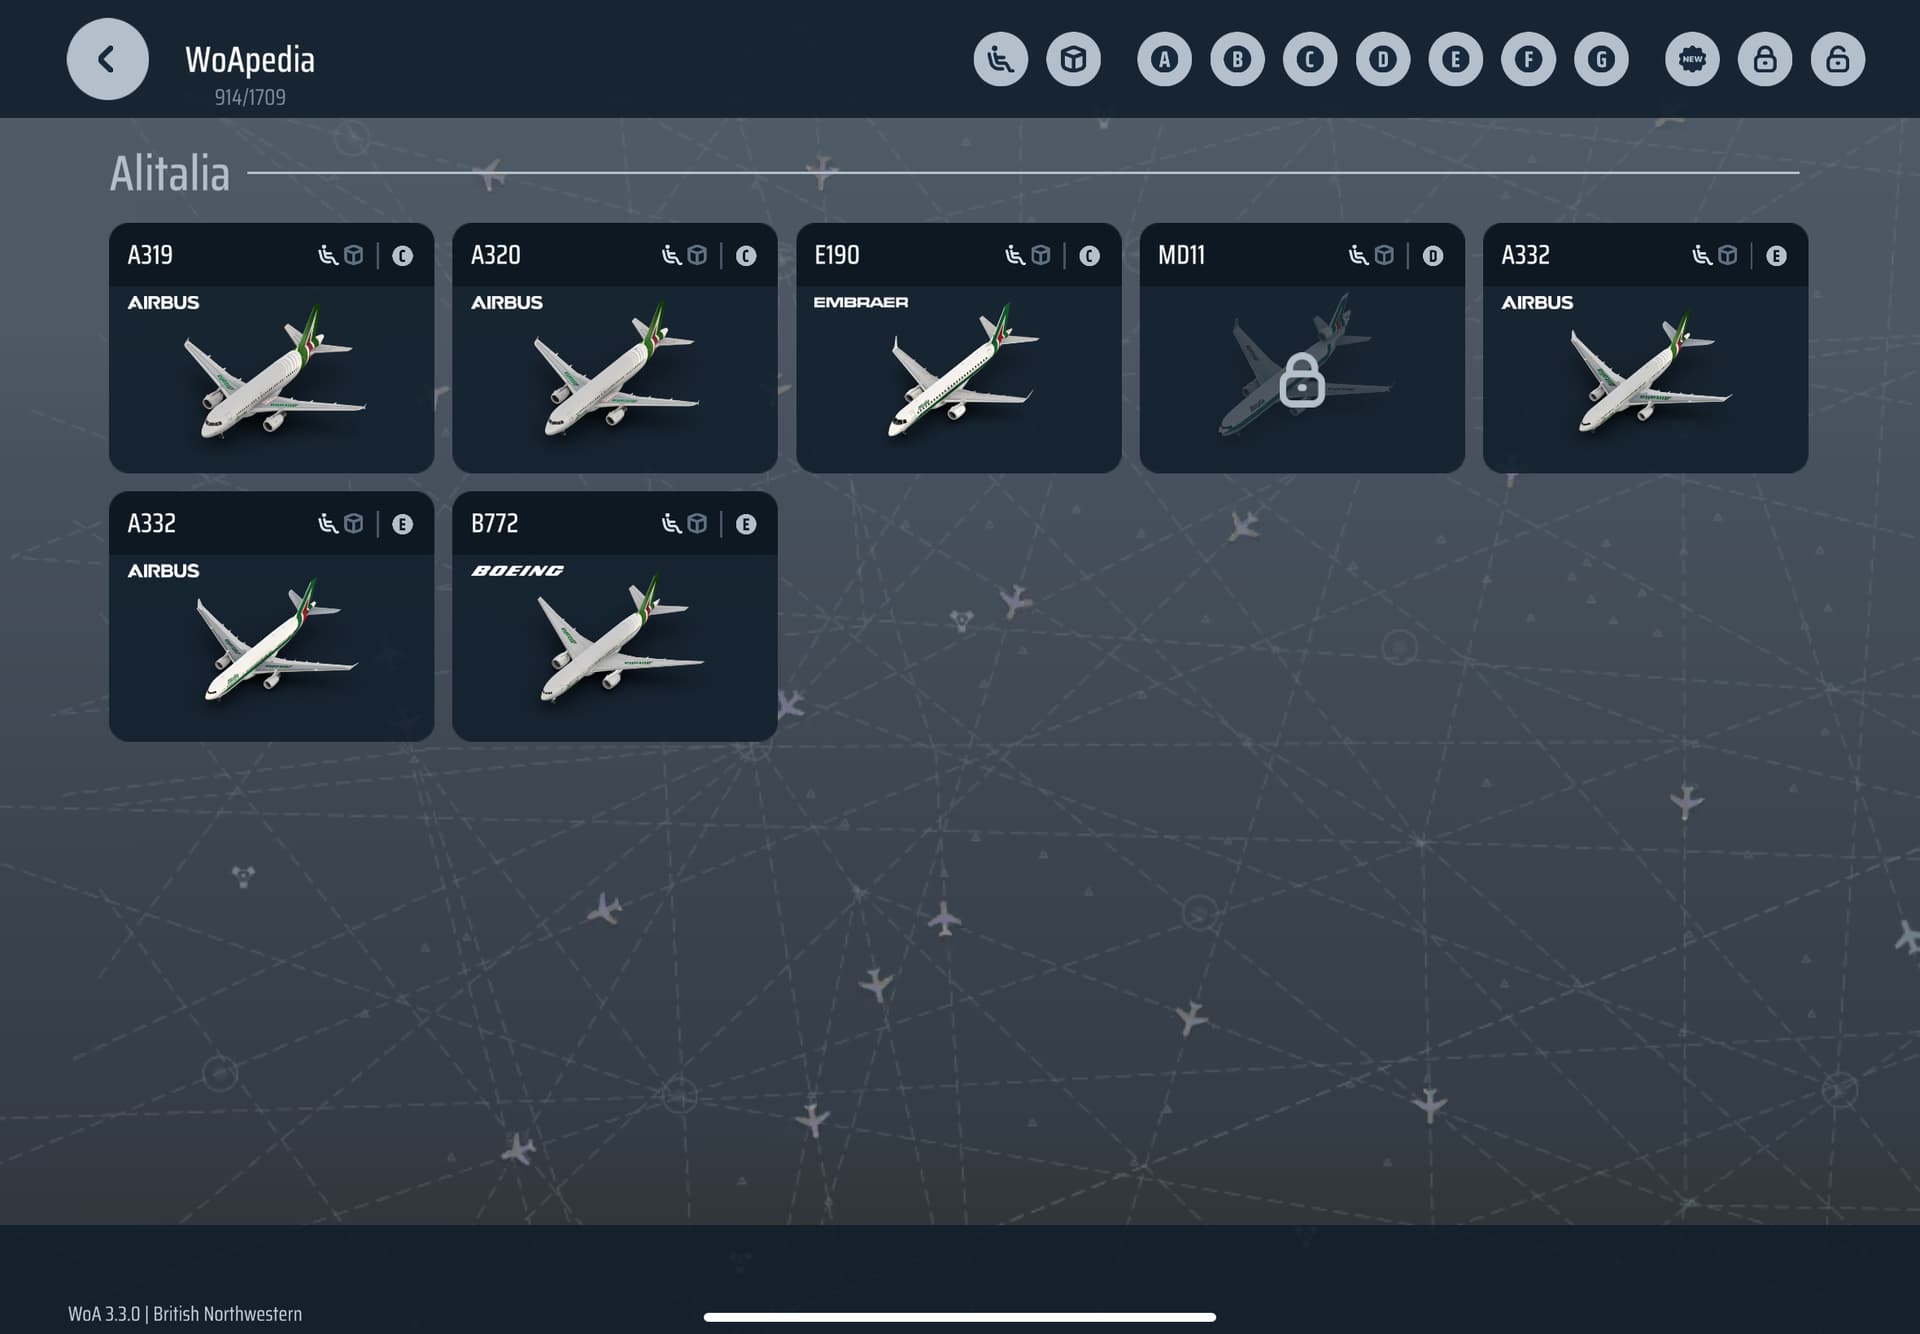Screen dimensions: 1920x1334
Task: Filter by size class F
Action: [x=1528, y=59]
